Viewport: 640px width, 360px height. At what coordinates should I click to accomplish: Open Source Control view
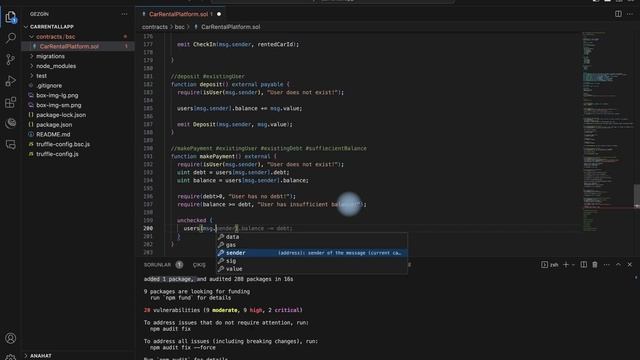pyautogui.click(x=11, y=60)
